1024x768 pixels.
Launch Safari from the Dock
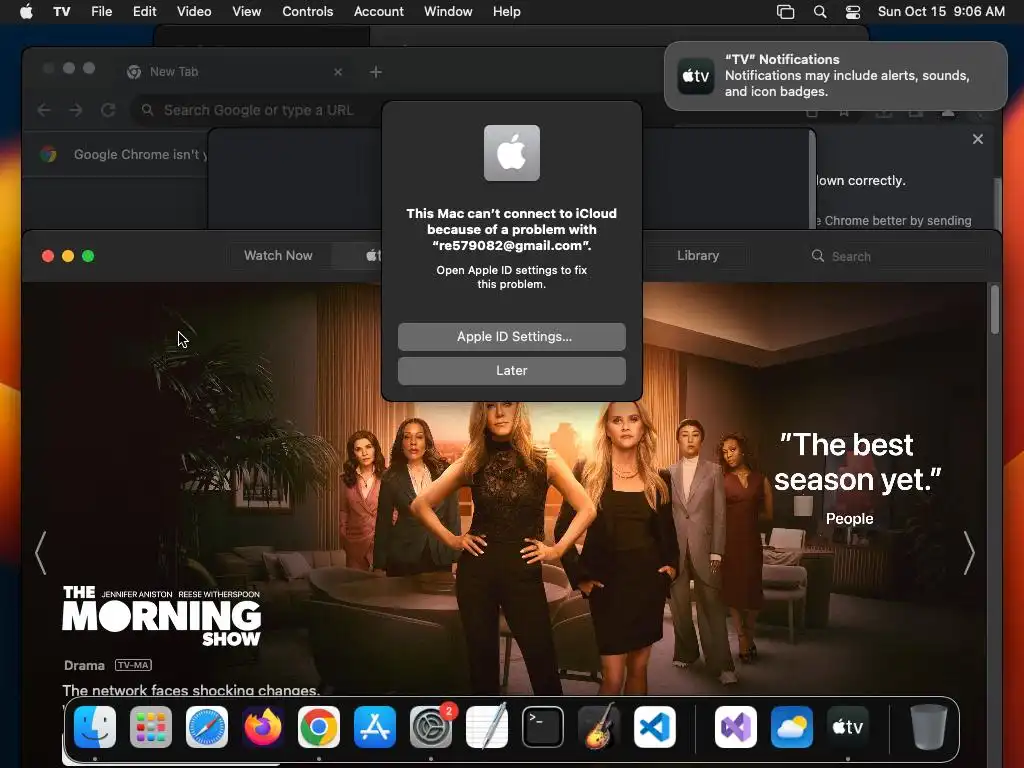[x=207, y=727]
